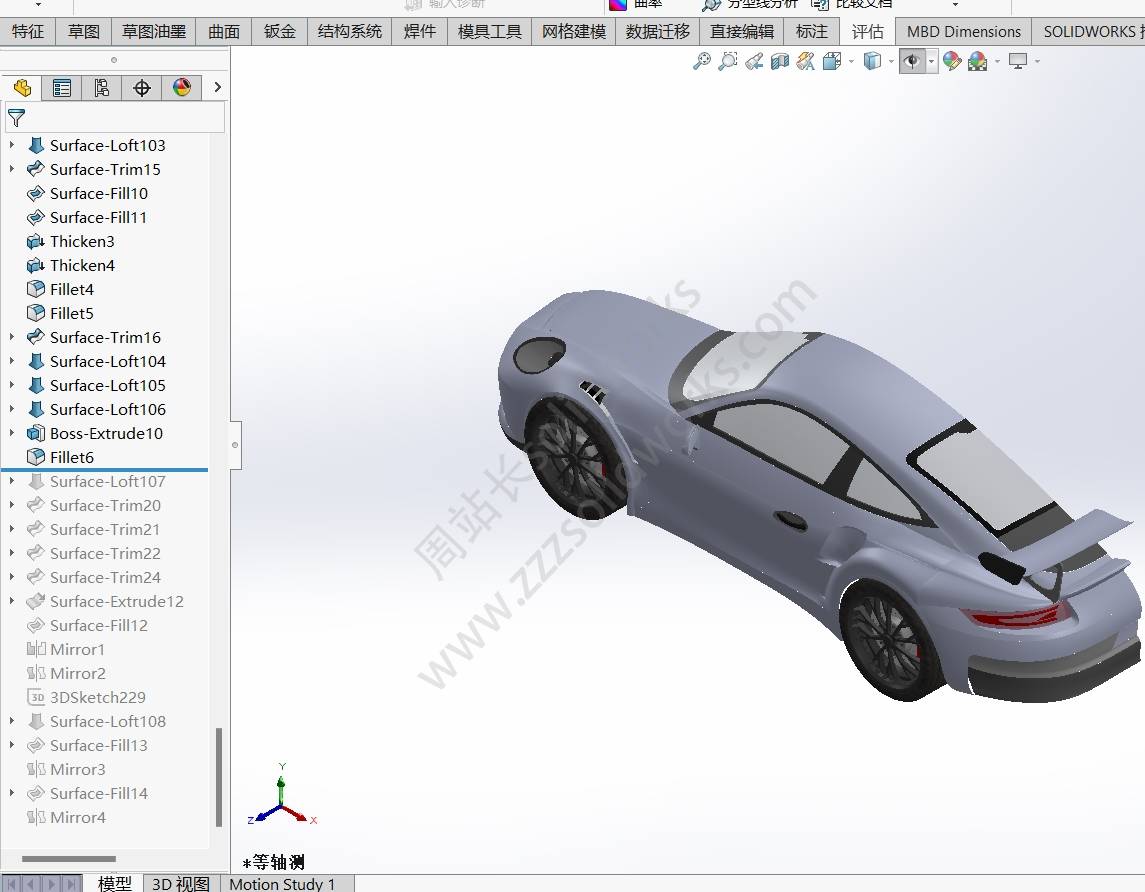Toggle the Hide/Show Items eye button
The width and height of the screenshot is (1145, 892).
point(911,62)
